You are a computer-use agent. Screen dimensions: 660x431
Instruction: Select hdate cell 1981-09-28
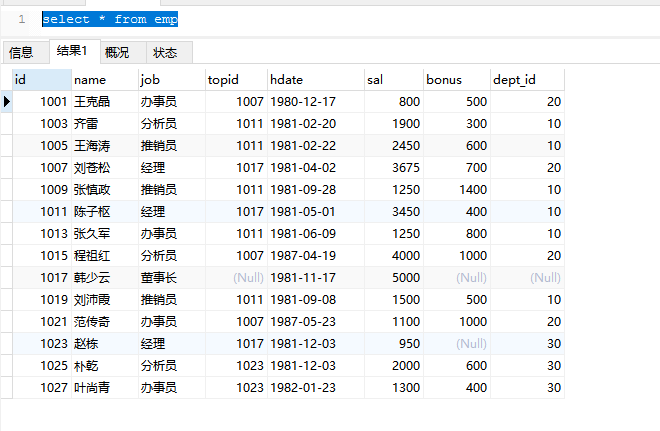(316, 189)
